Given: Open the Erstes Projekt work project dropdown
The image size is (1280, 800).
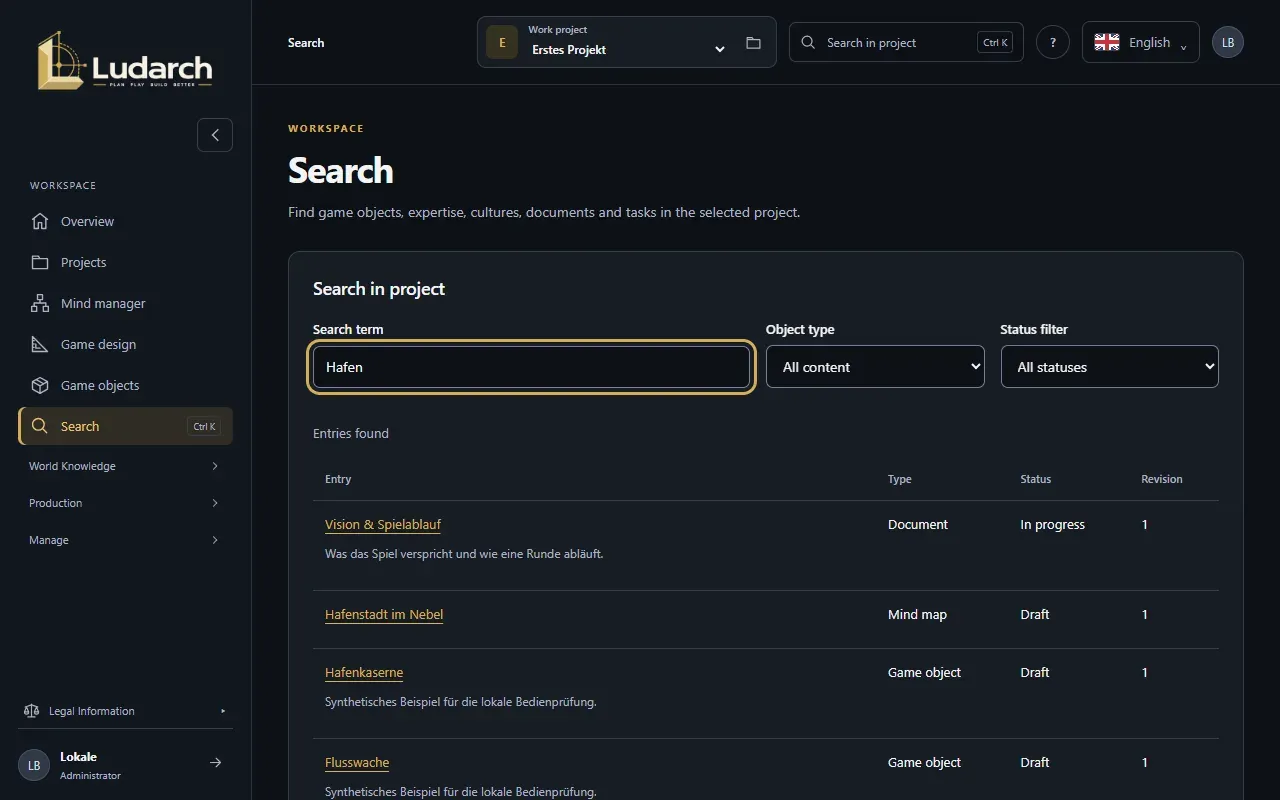Looking at the screenshot, I should [x=627, y=42].
